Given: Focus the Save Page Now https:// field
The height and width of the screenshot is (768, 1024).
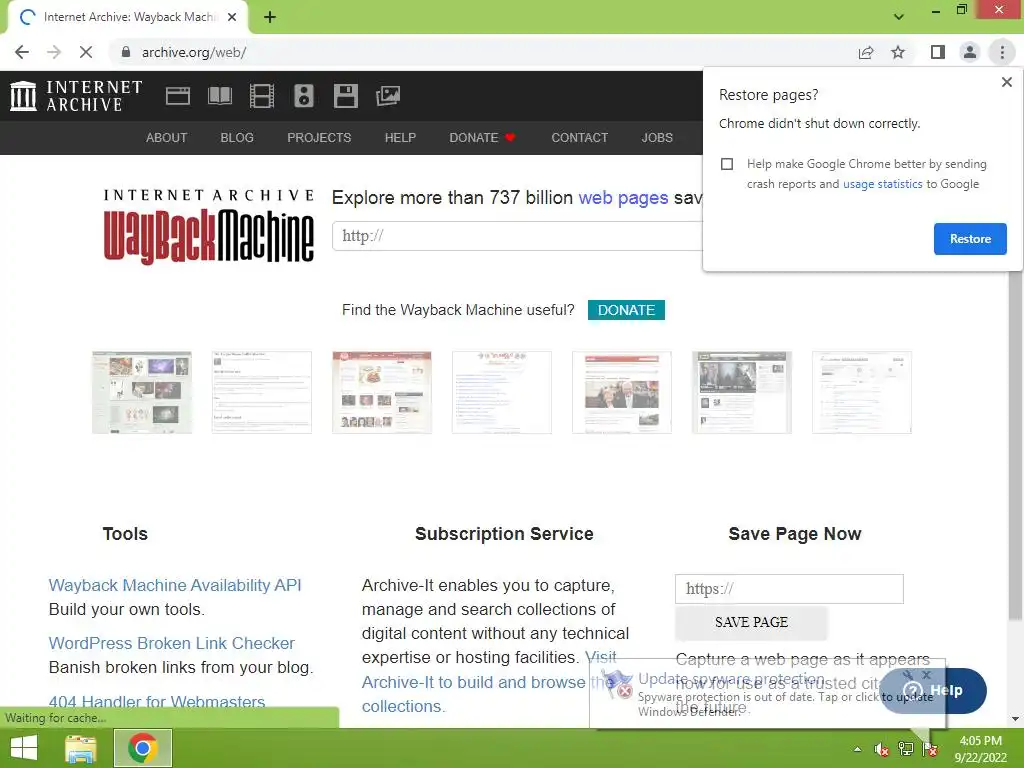Looking at the screenshot, I should click(789, 589).
